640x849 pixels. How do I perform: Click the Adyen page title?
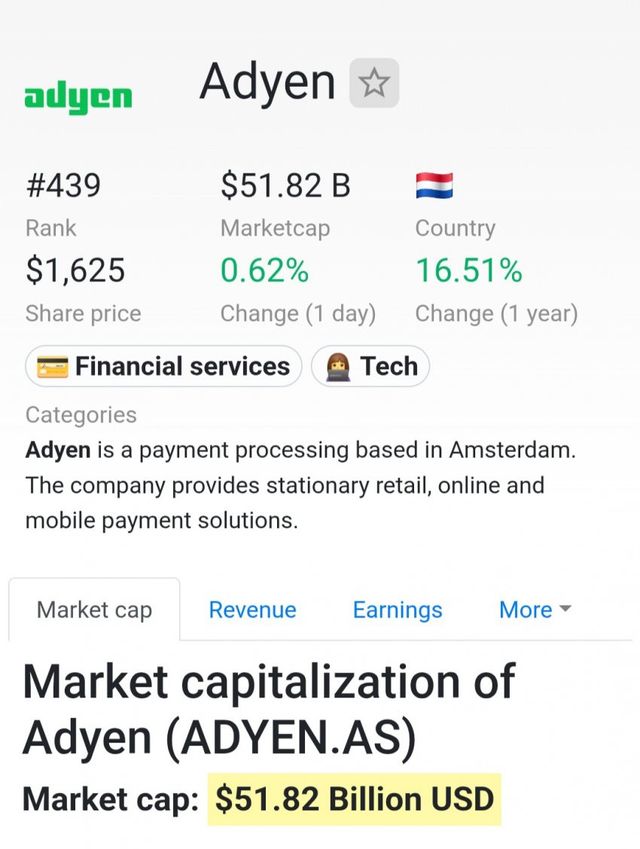pyautogui.click(x=267, y=81)
